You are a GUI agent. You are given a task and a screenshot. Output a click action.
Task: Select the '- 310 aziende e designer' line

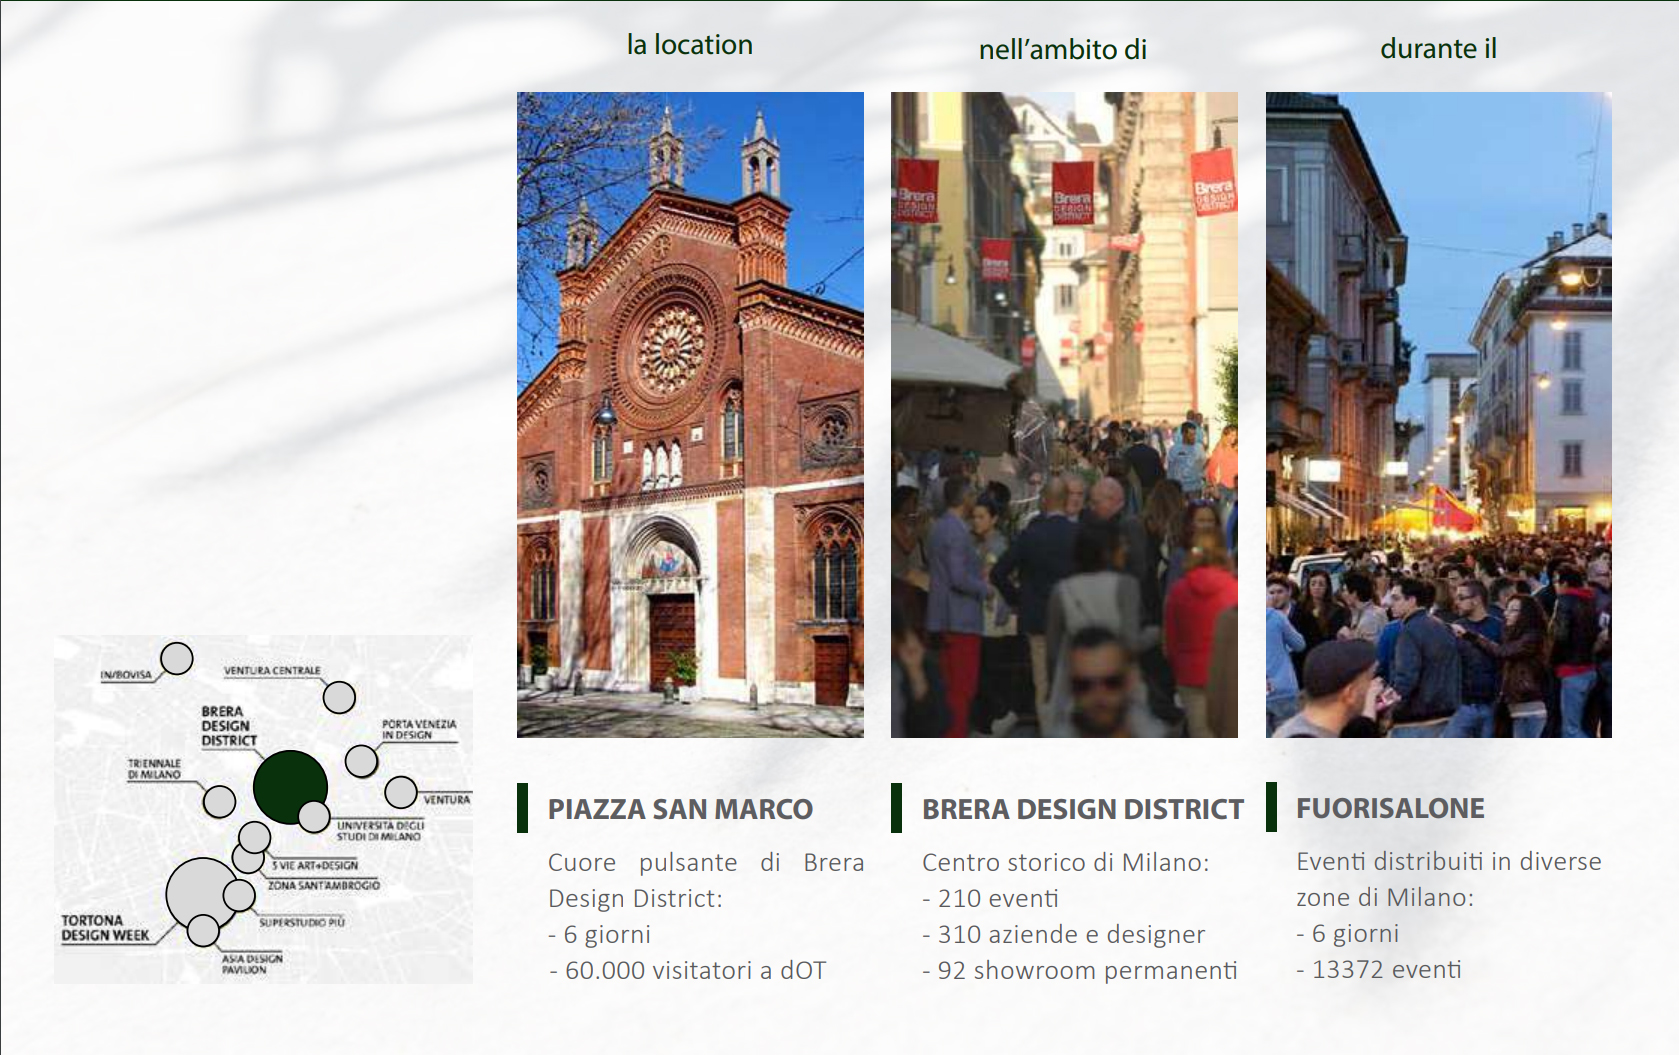(1063, 934)
